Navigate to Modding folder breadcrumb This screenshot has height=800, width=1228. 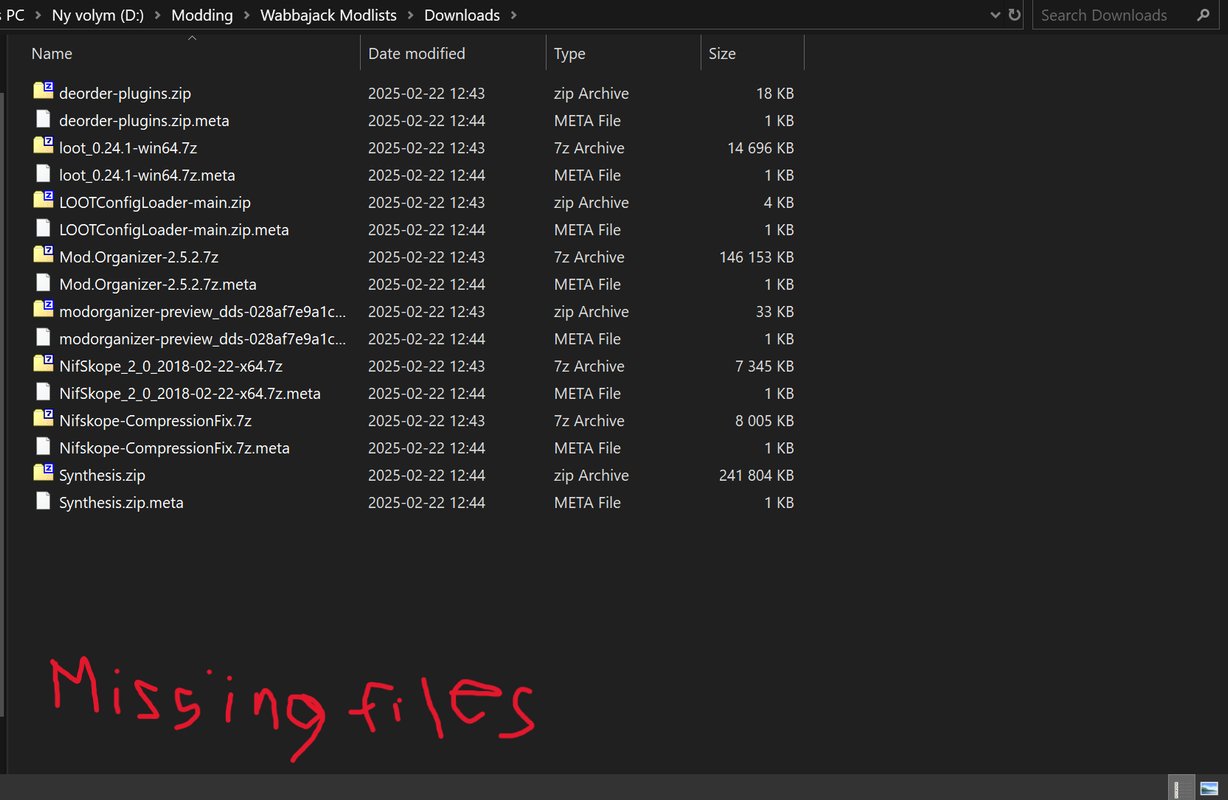(202, 15)
